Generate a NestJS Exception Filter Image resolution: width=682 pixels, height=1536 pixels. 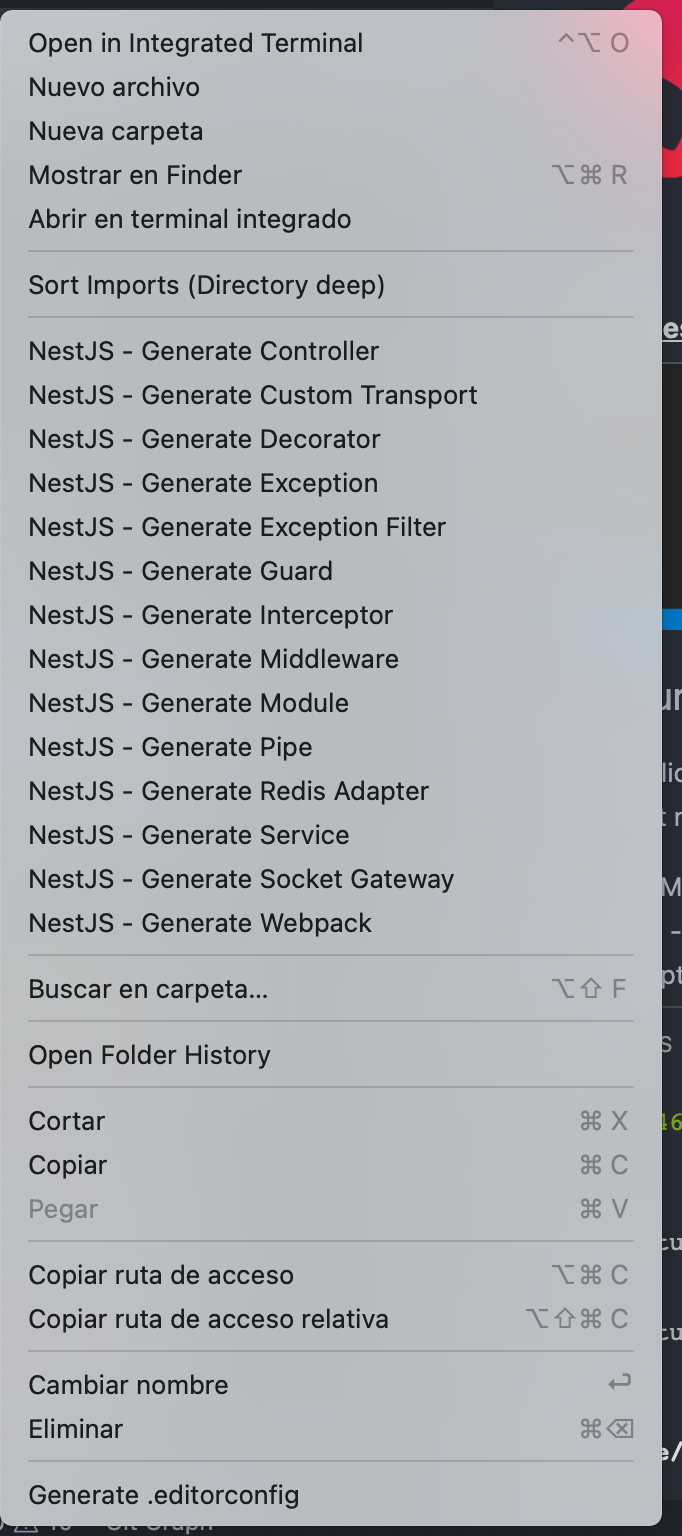pos(237,526)
